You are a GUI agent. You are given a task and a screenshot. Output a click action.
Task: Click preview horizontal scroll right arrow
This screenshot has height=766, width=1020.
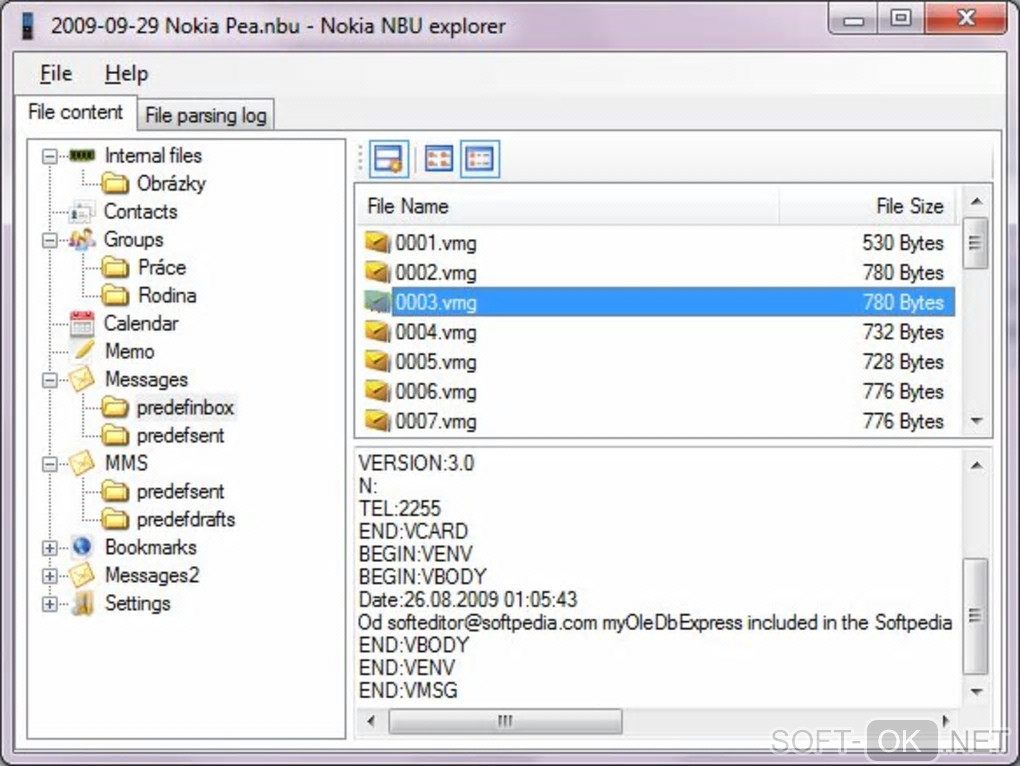point(946,721)
